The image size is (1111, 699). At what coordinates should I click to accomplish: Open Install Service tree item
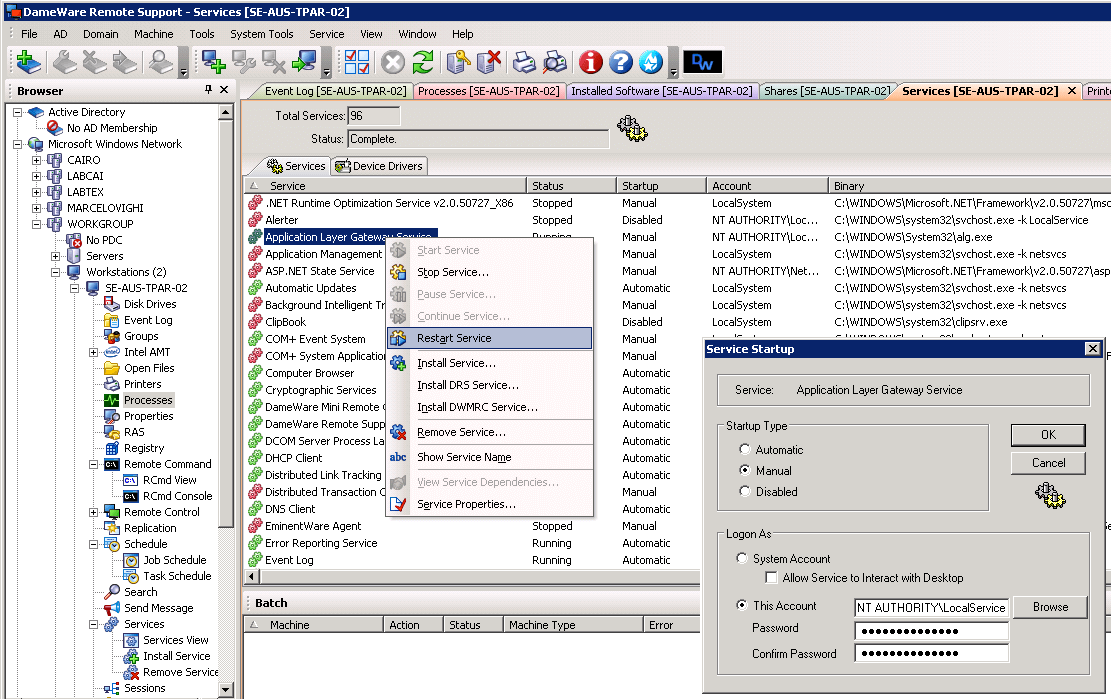click(176, 656)
